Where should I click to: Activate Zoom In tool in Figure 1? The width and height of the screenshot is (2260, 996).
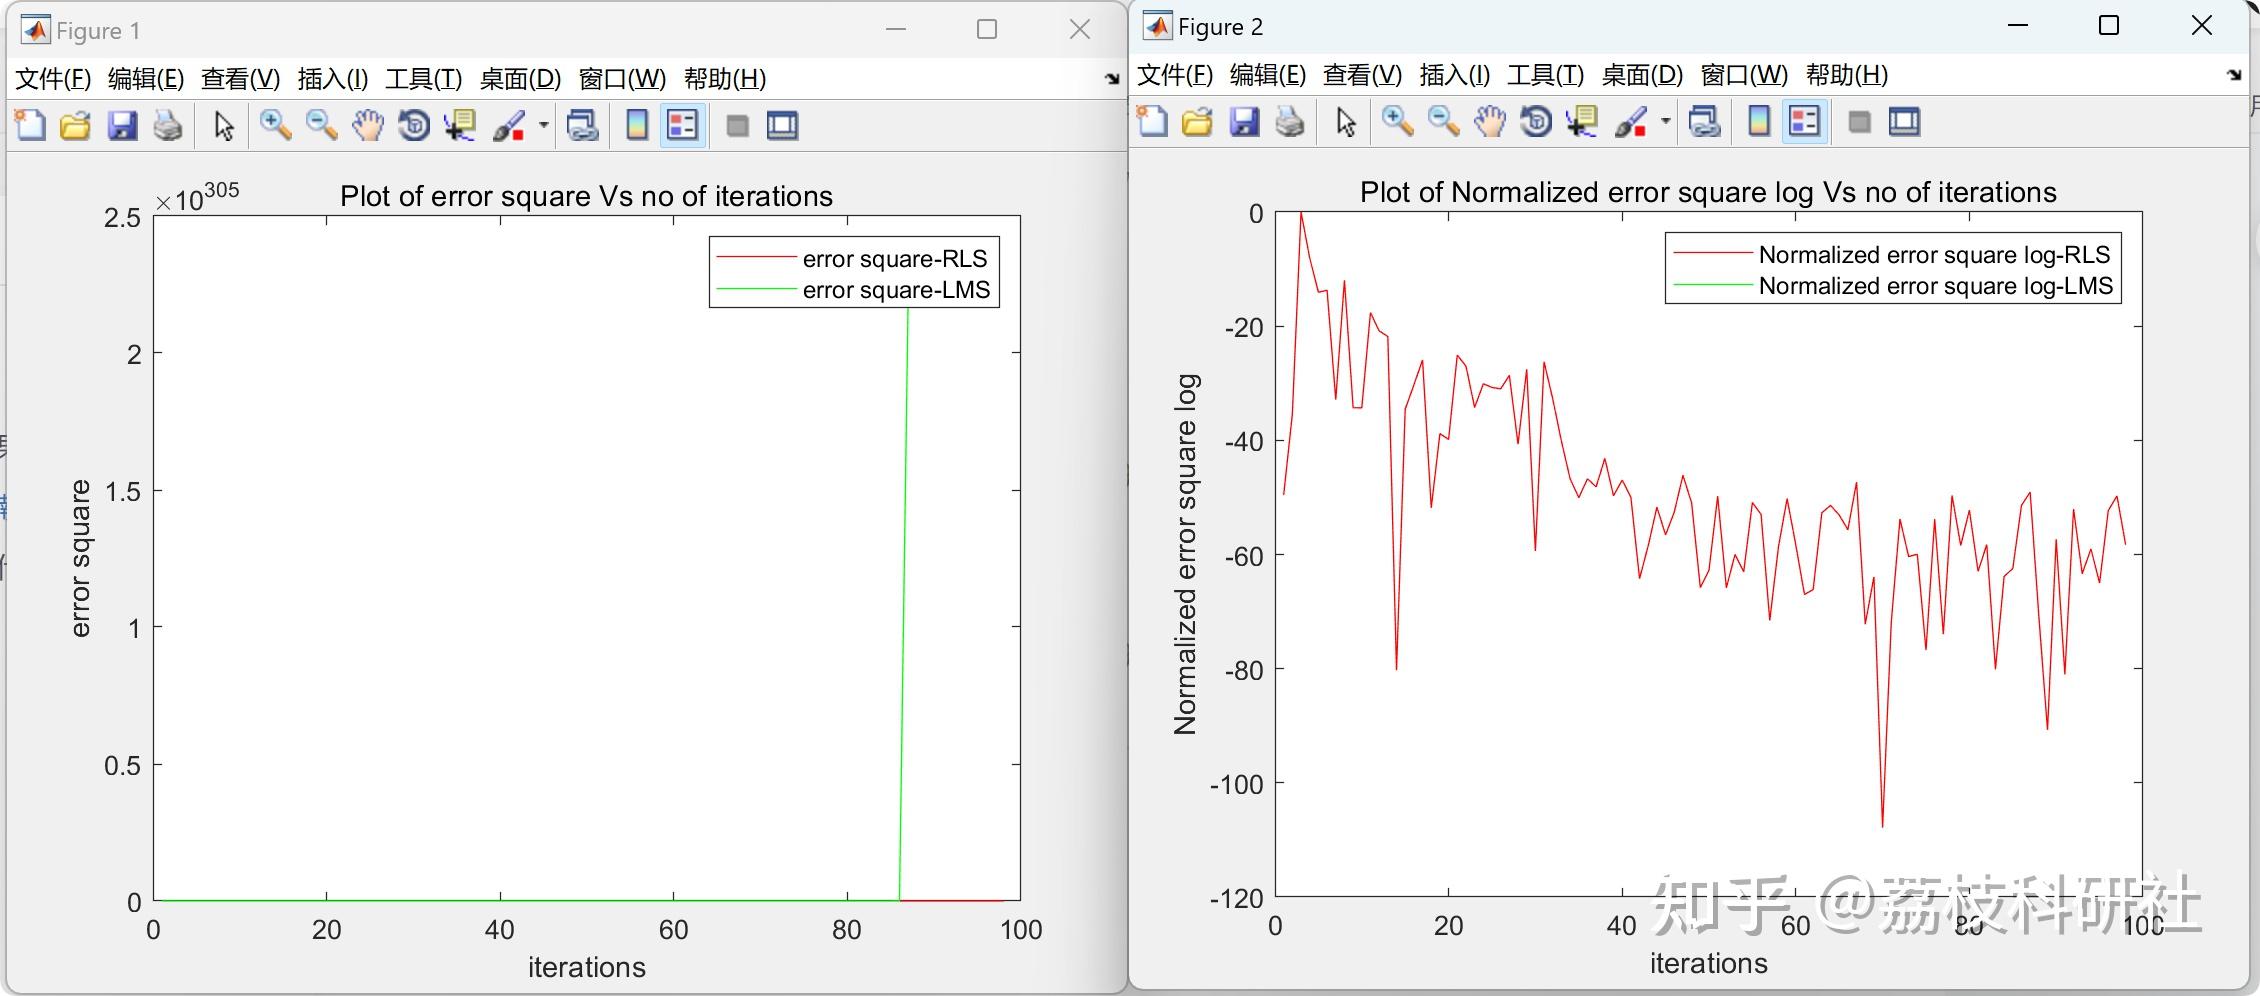pyautogui.click(x=276, y=126)
